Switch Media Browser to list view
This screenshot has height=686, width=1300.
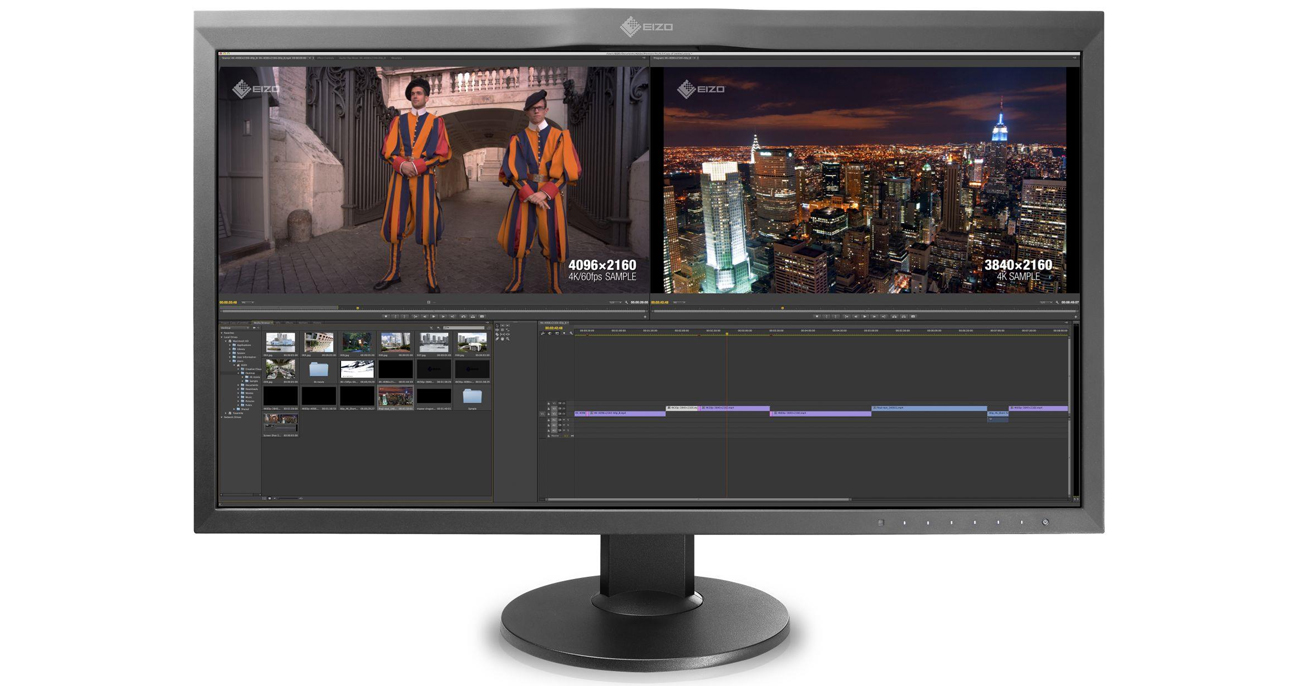pyautogui.click(x=264, y=498)
